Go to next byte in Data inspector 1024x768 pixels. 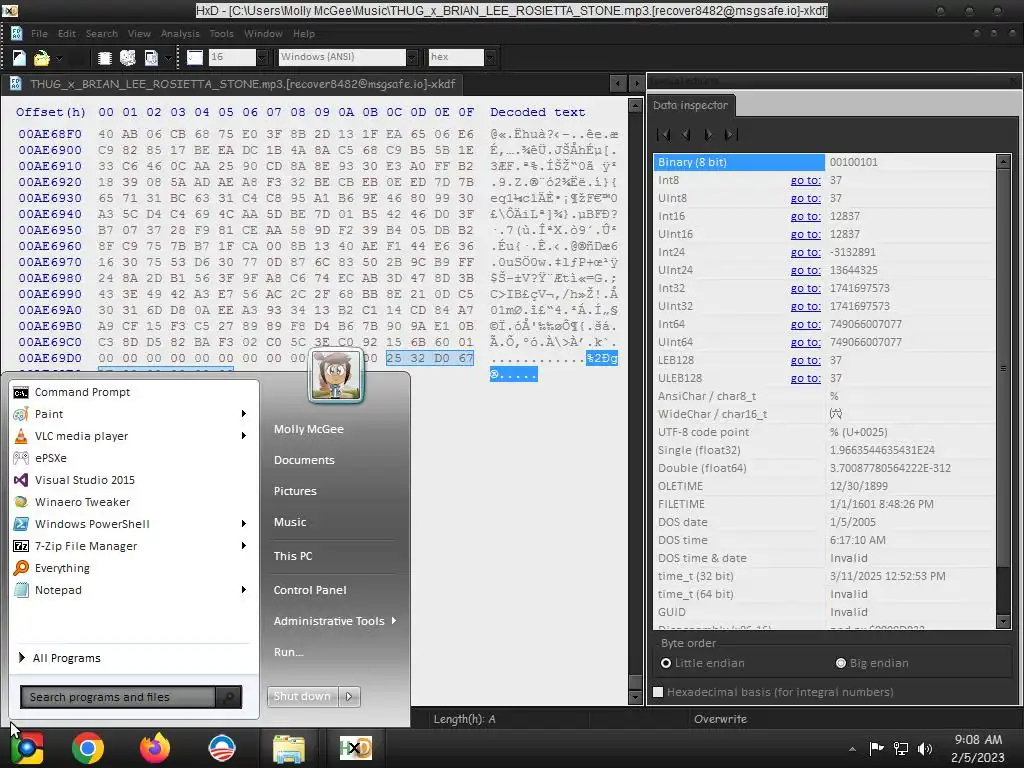click(708, 135)
